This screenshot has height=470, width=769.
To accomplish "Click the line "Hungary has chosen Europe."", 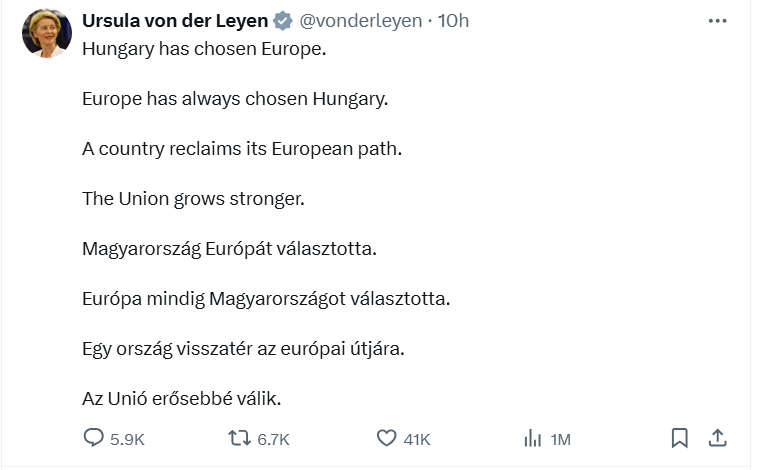I will [204, 47].
